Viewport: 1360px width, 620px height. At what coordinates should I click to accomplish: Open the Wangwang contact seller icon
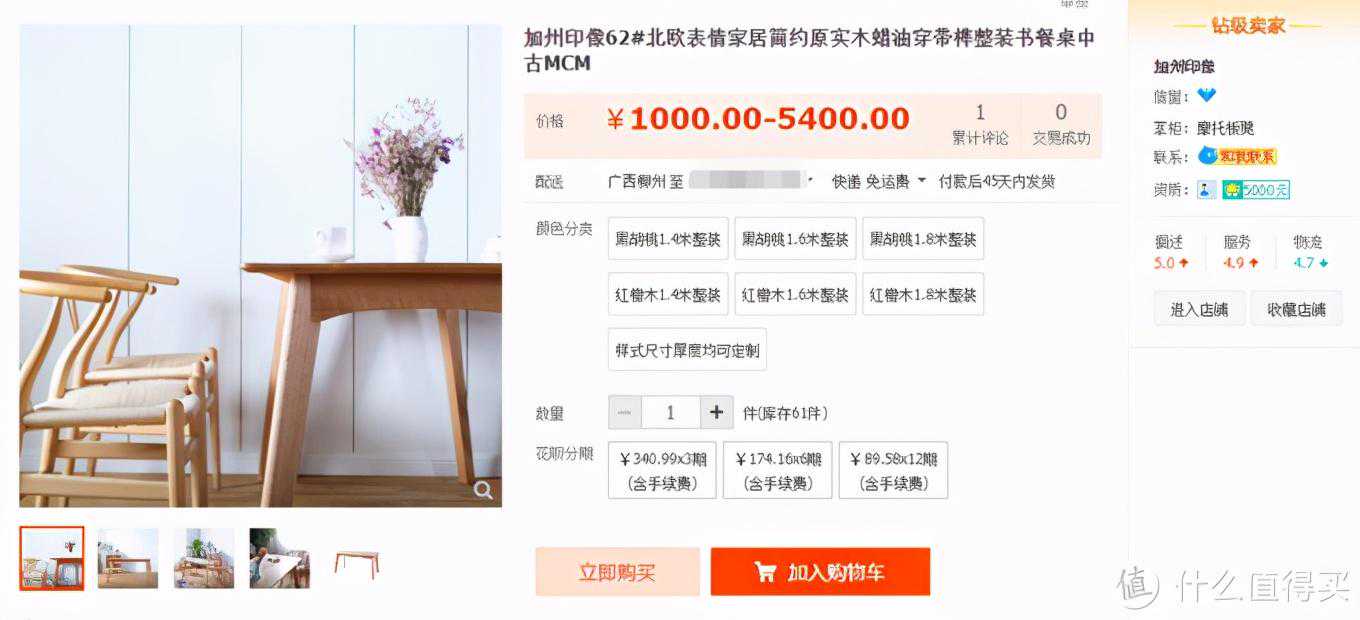1237,156
